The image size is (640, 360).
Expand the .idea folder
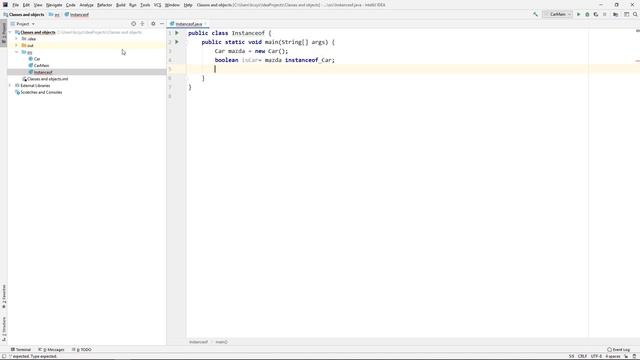pos(17,39)
